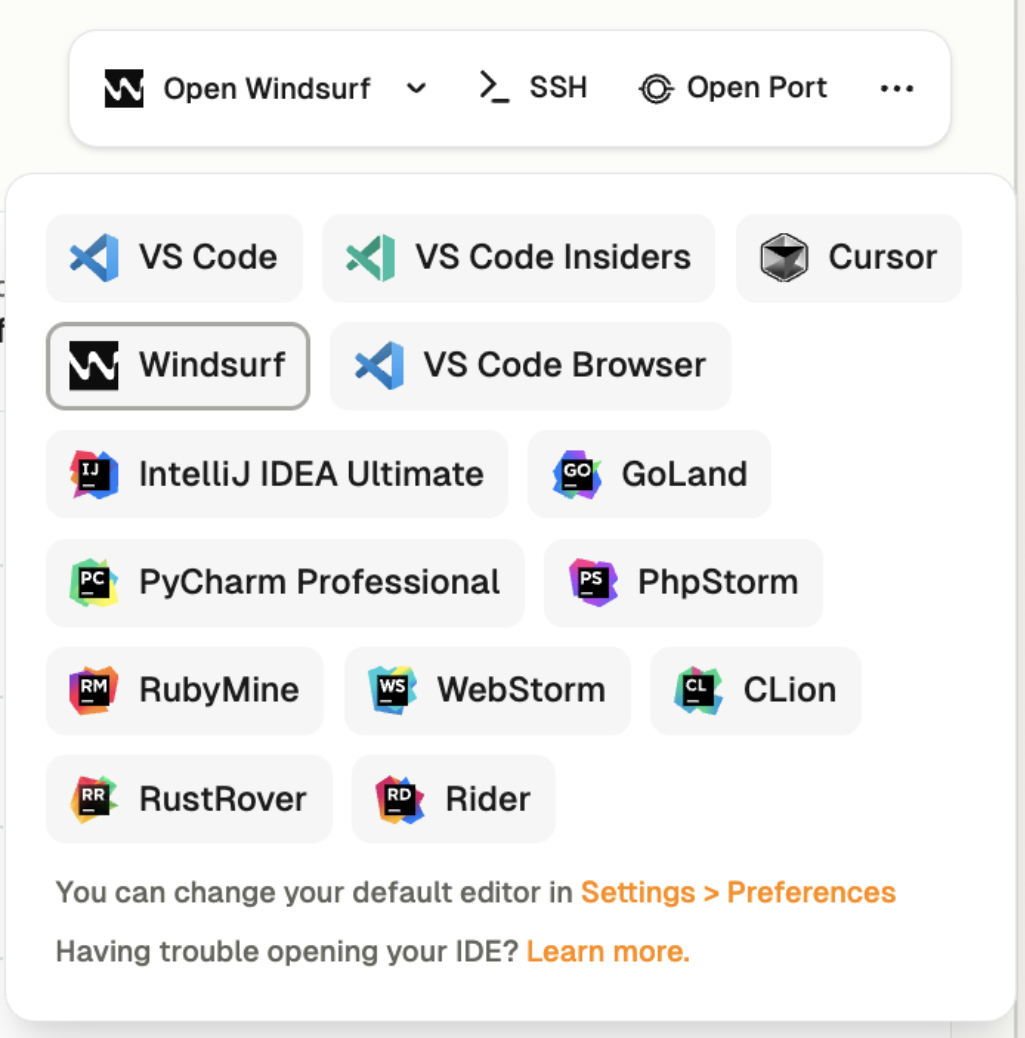Screen dimensions: 1025x1038
Task: Select IntelliJ IDEA Ultimate editor
Action: coord(277,474)
